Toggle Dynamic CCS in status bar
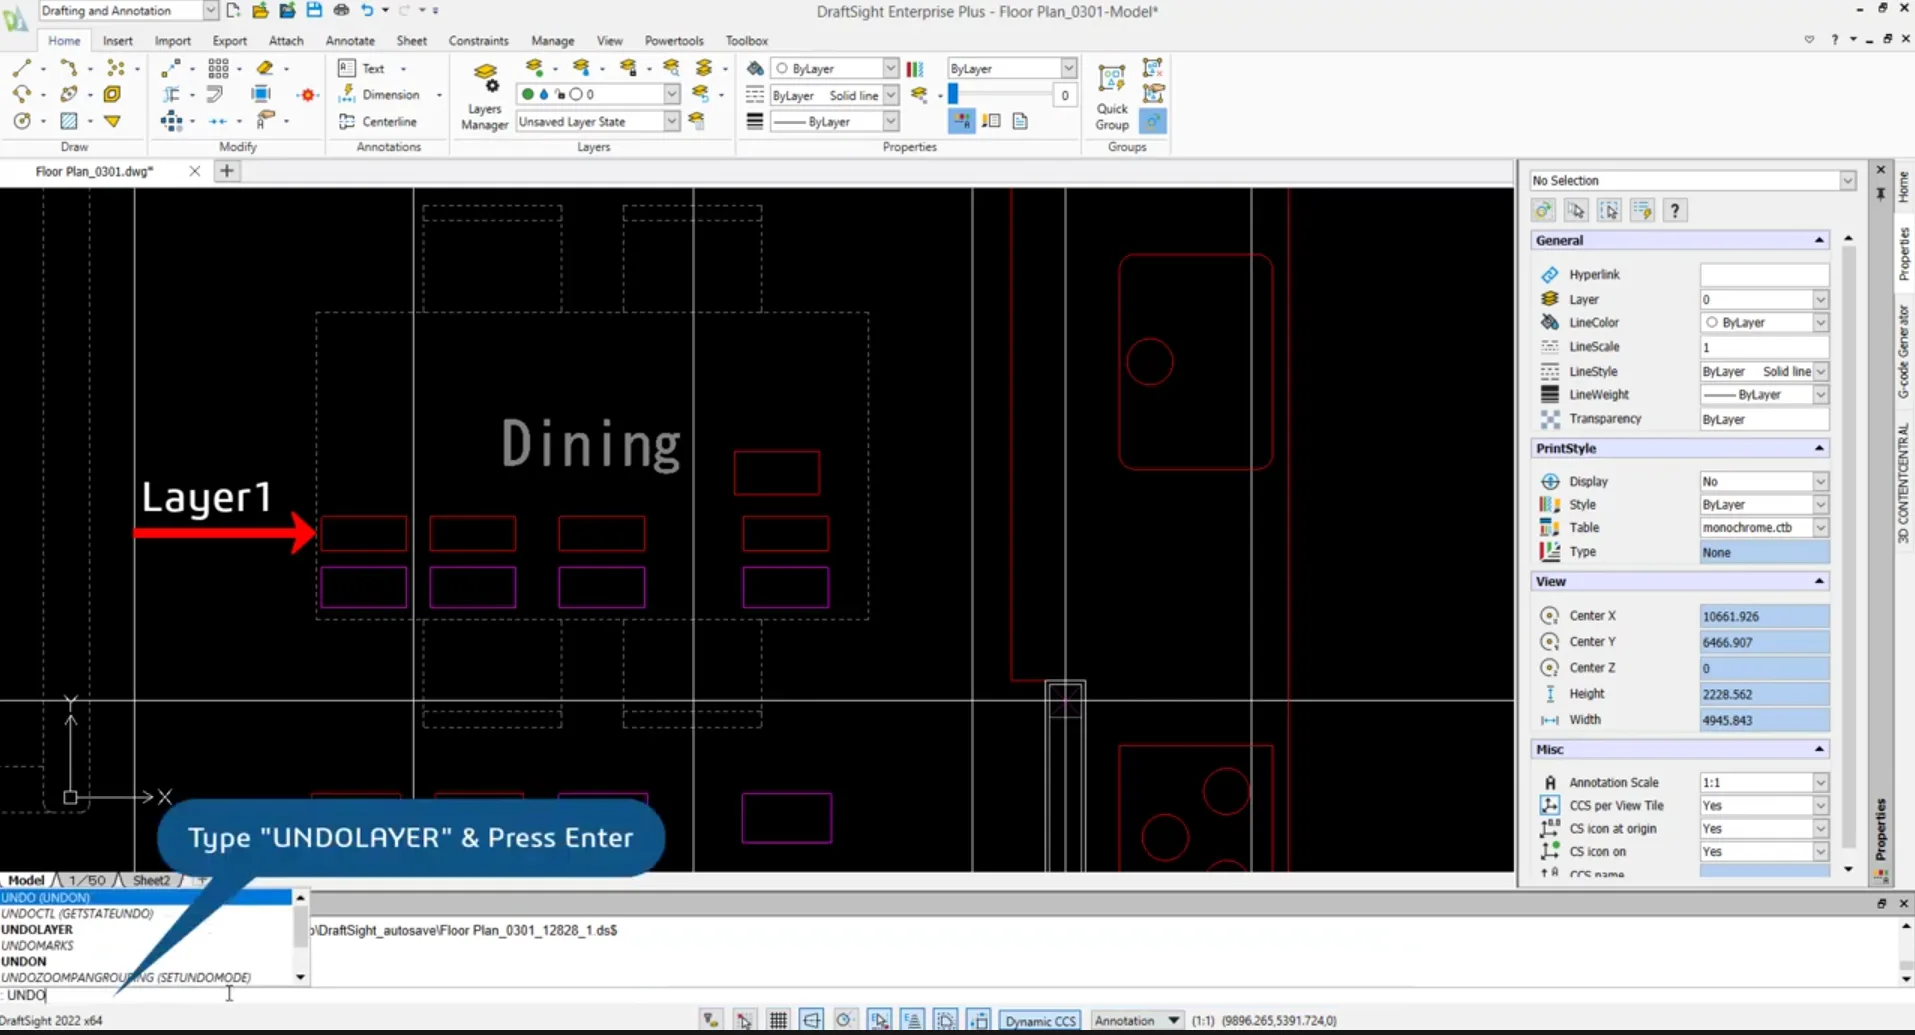The width and height of the screenshot is (1915, 1035). coord(1040,1020)
